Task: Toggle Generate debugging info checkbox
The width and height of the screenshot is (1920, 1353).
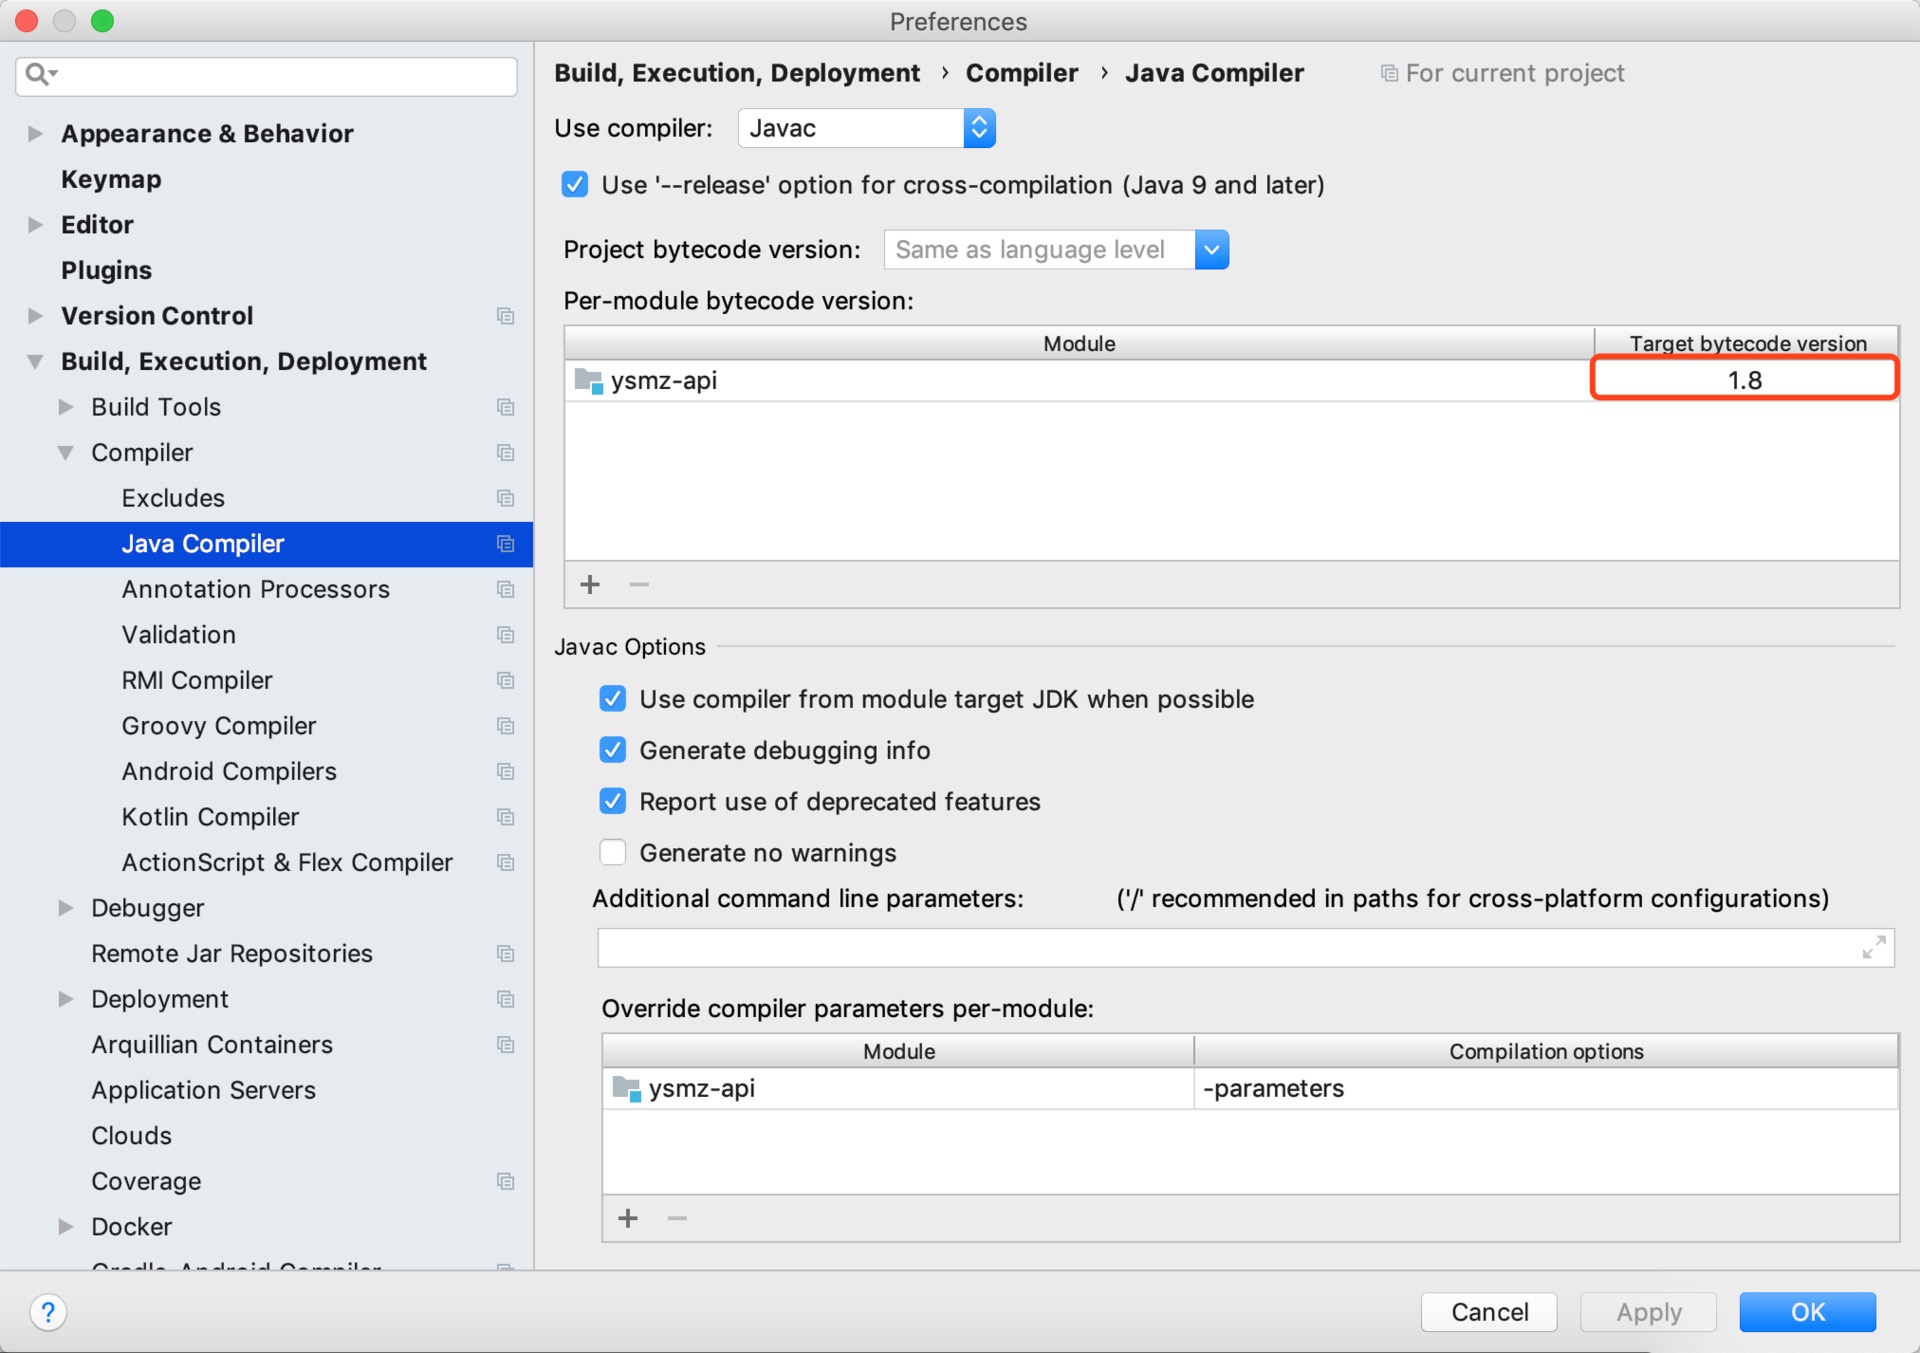Action: pyautogui.click(x=613, y=750)
